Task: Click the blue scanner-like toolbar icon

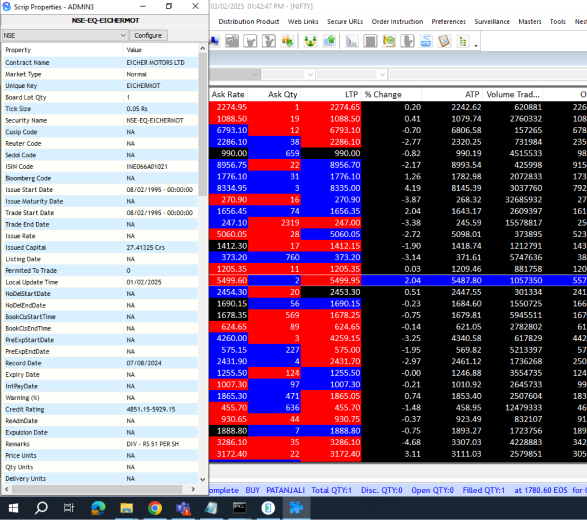Action: pyautogui.click(x=426, y=41)
